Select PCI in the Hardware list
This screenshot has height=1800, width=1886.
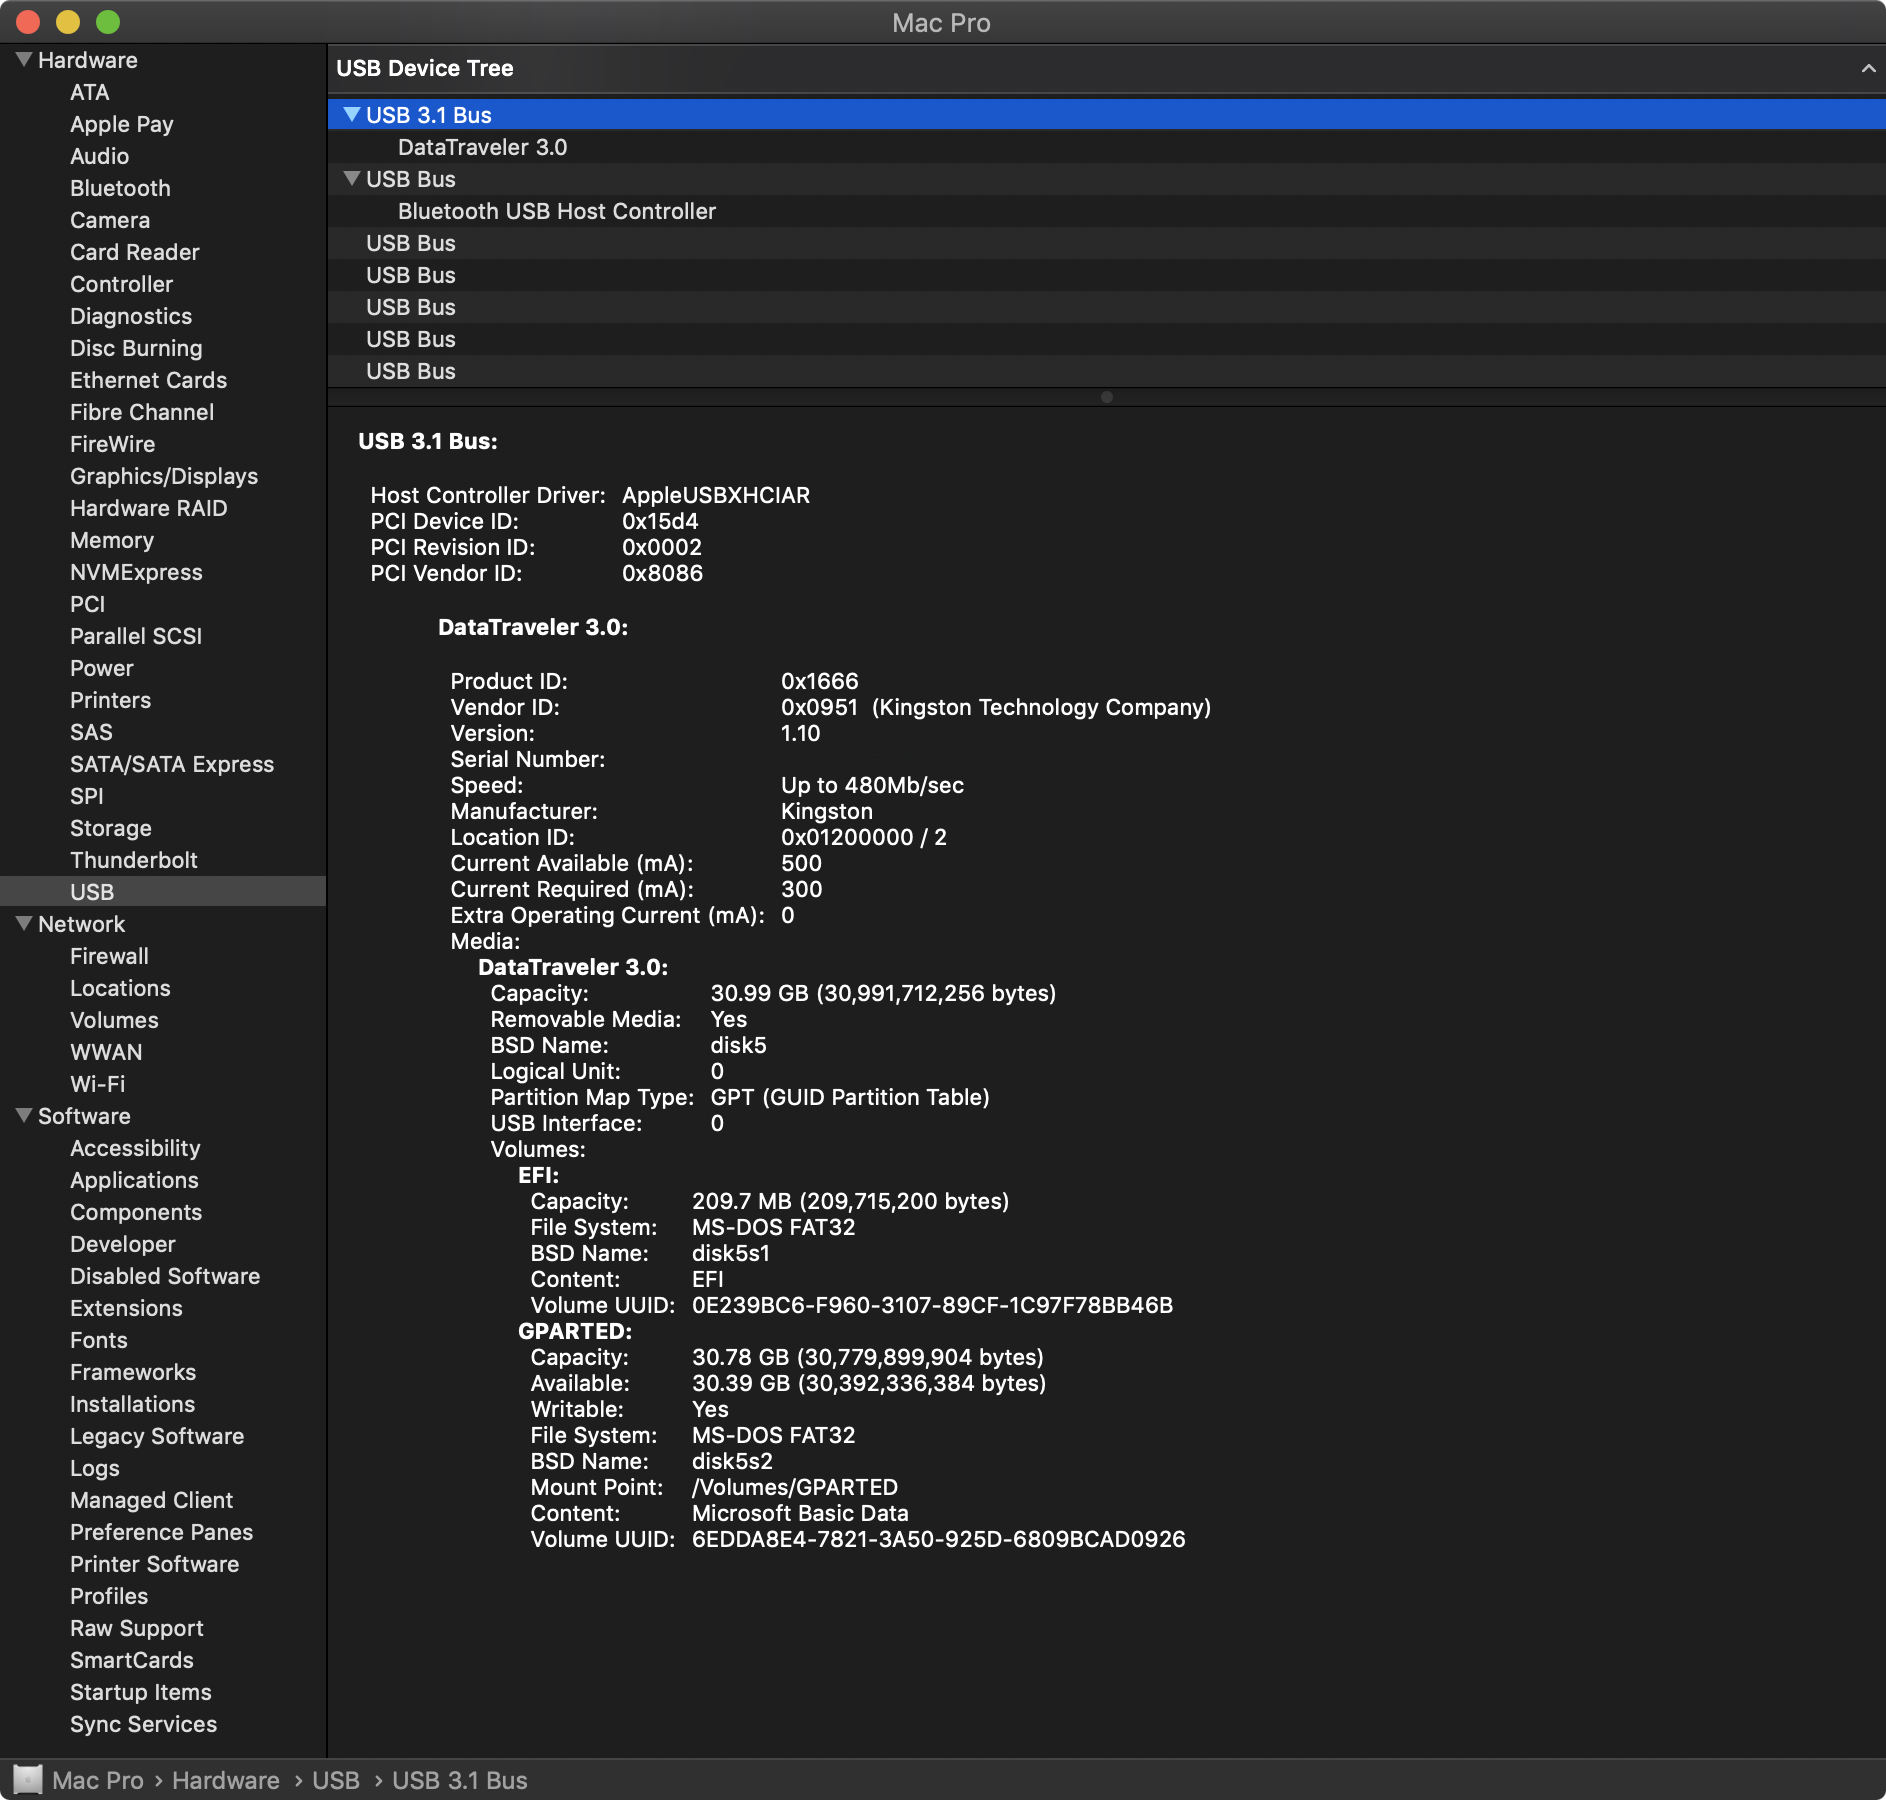[88, 604]
